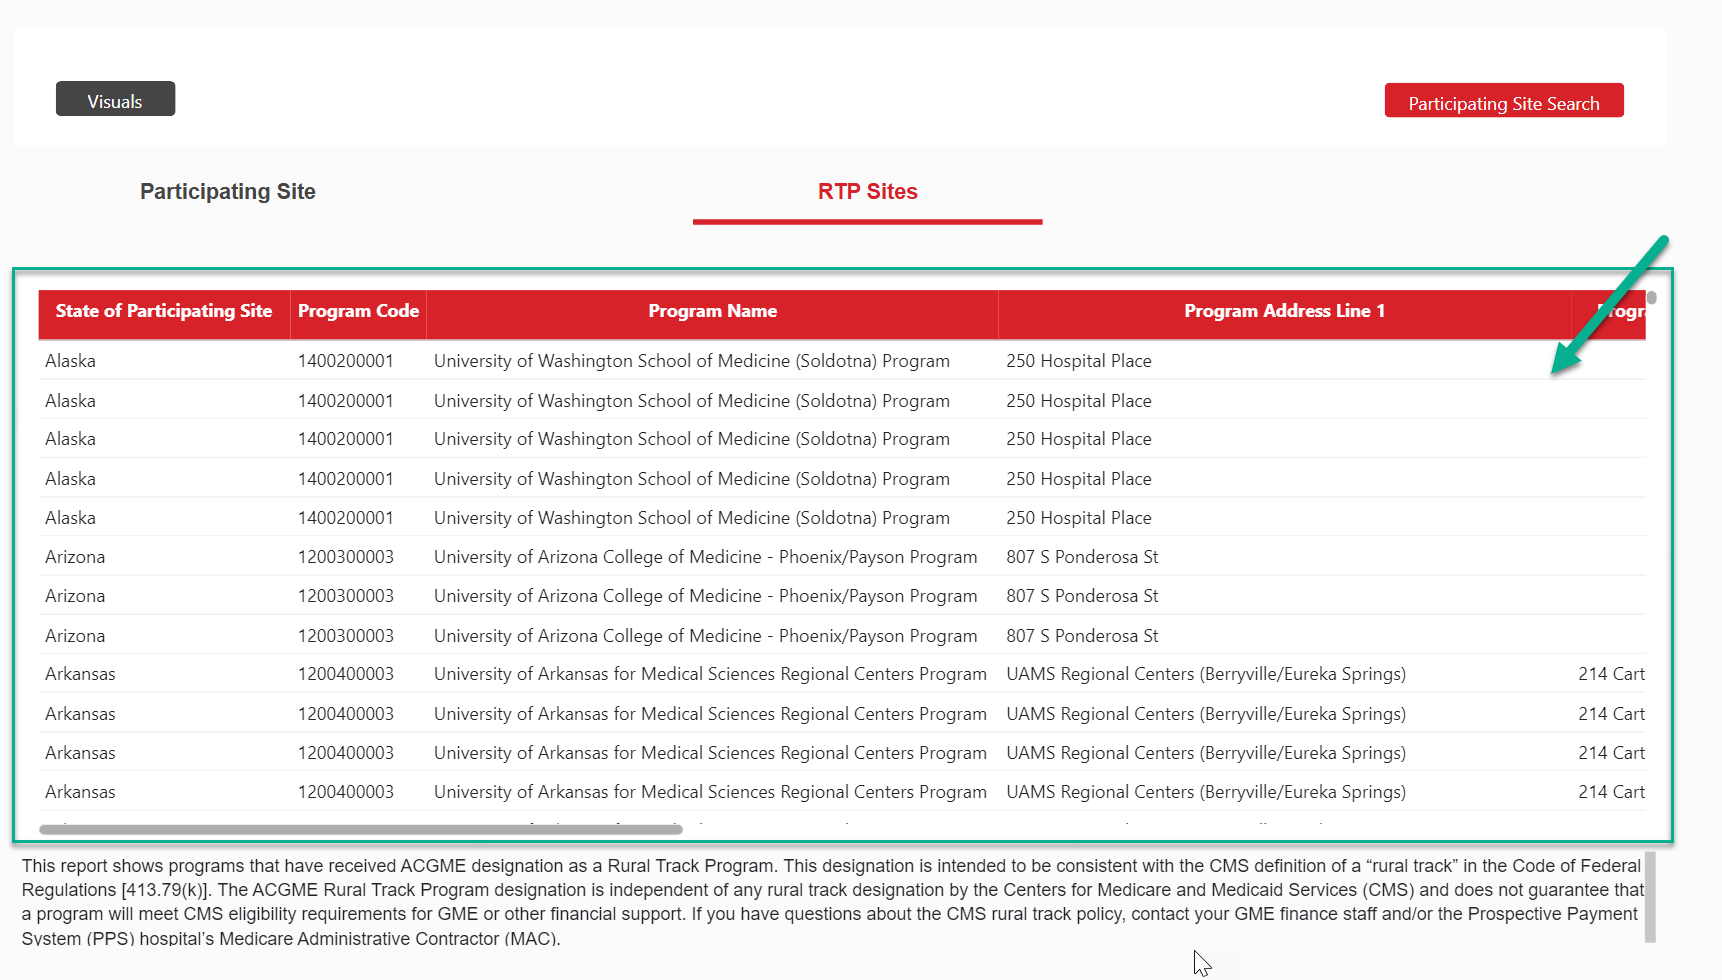Viewport: 1722px width, 980px height.
Task: Click the description text vertical scrollbar
Action: pos(1650,897)
